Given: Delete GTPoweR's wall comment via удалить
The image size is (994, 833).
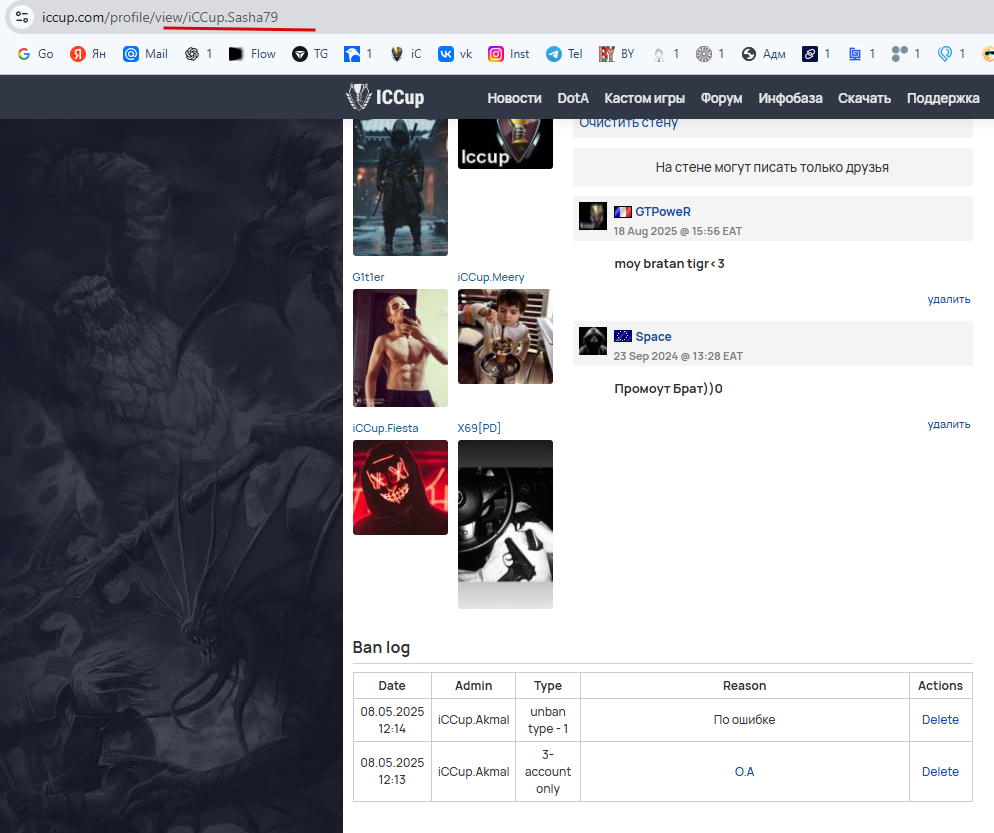Looking at the screenshot, I should (x=948, y=299).
